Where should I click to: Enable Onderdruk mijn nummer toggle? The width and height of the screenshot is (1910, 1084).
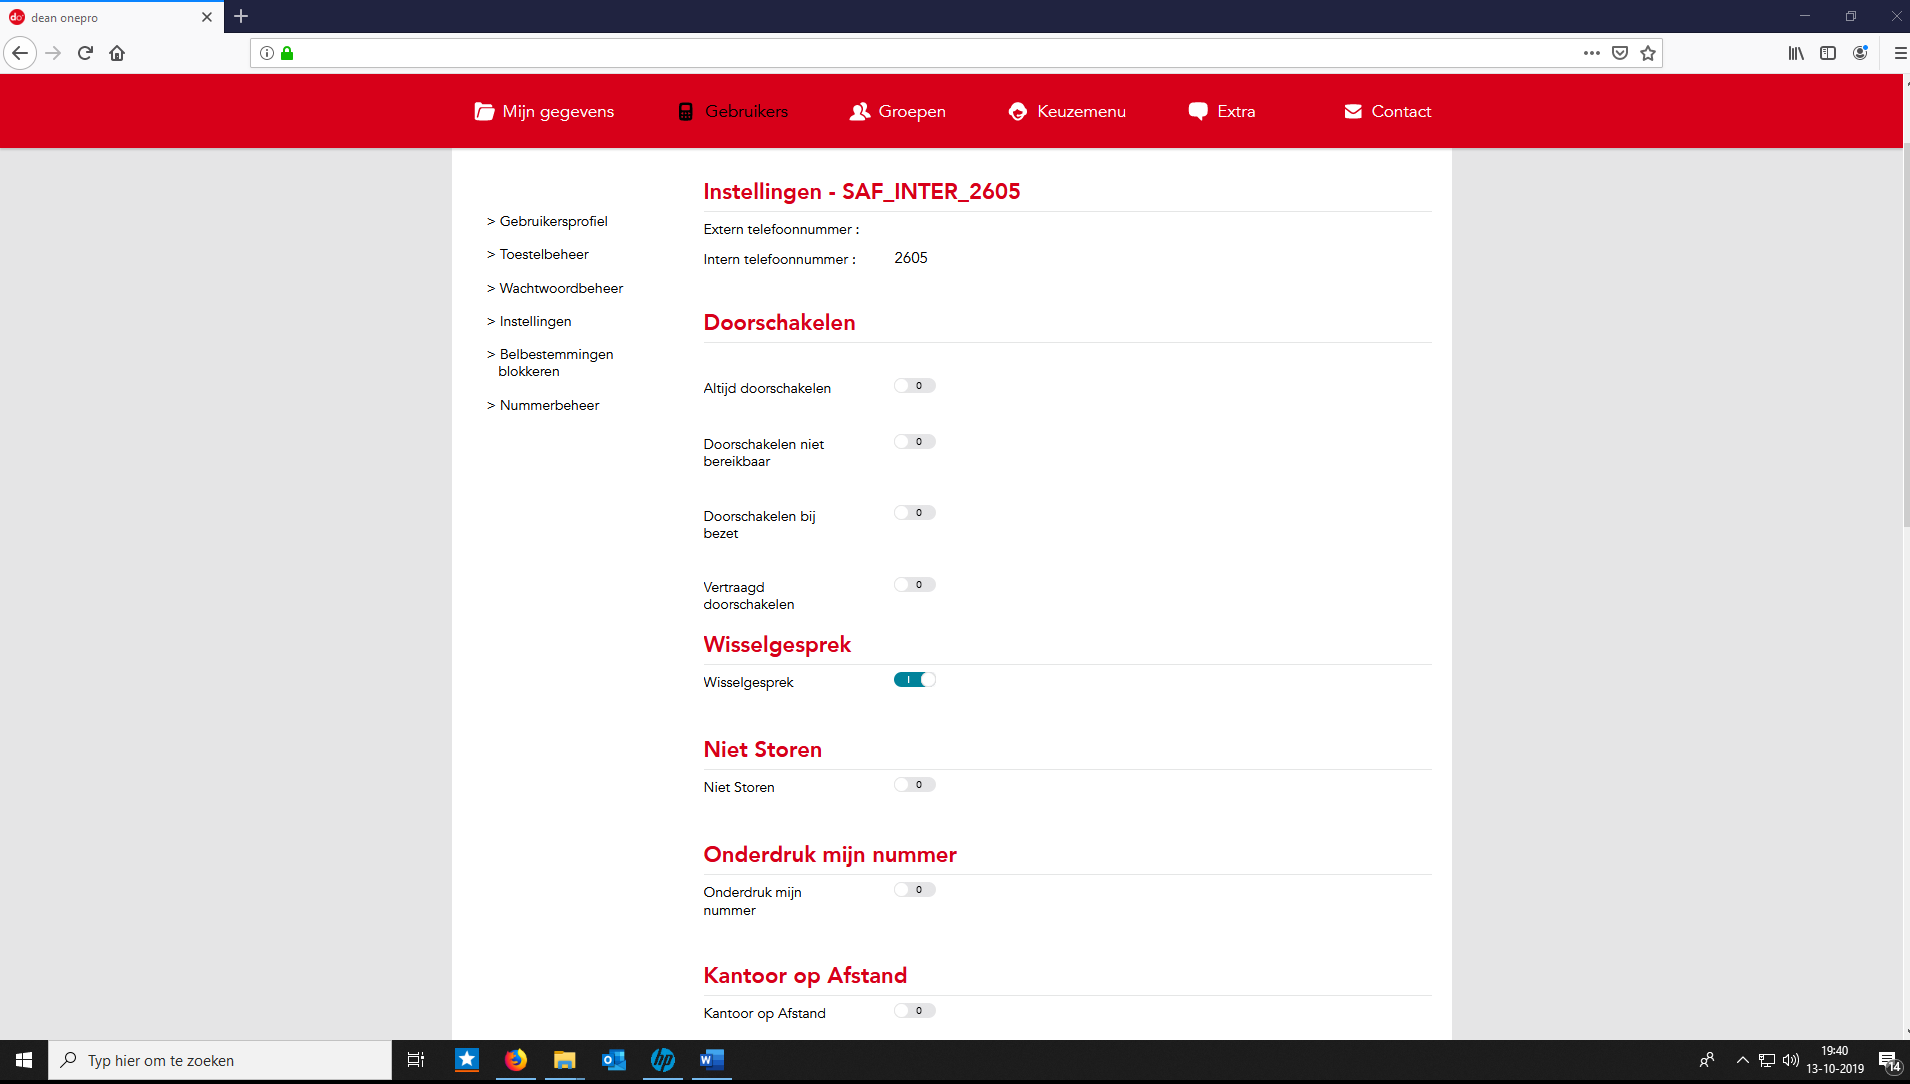pos(914,890)
